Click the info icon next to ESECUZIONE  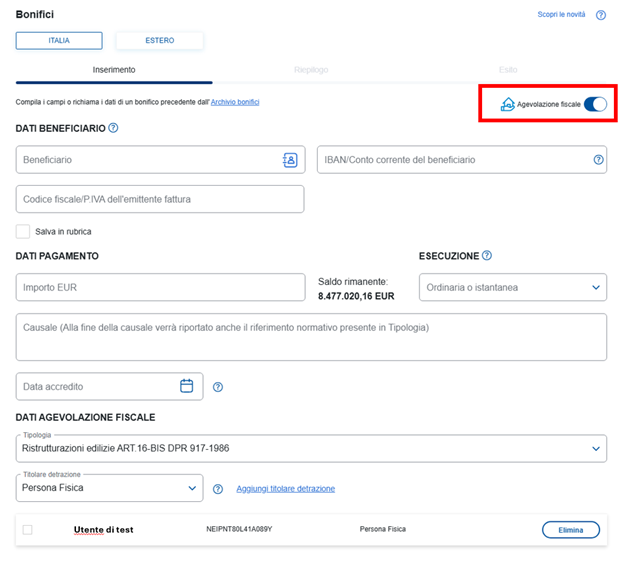[x=487, y=256]
